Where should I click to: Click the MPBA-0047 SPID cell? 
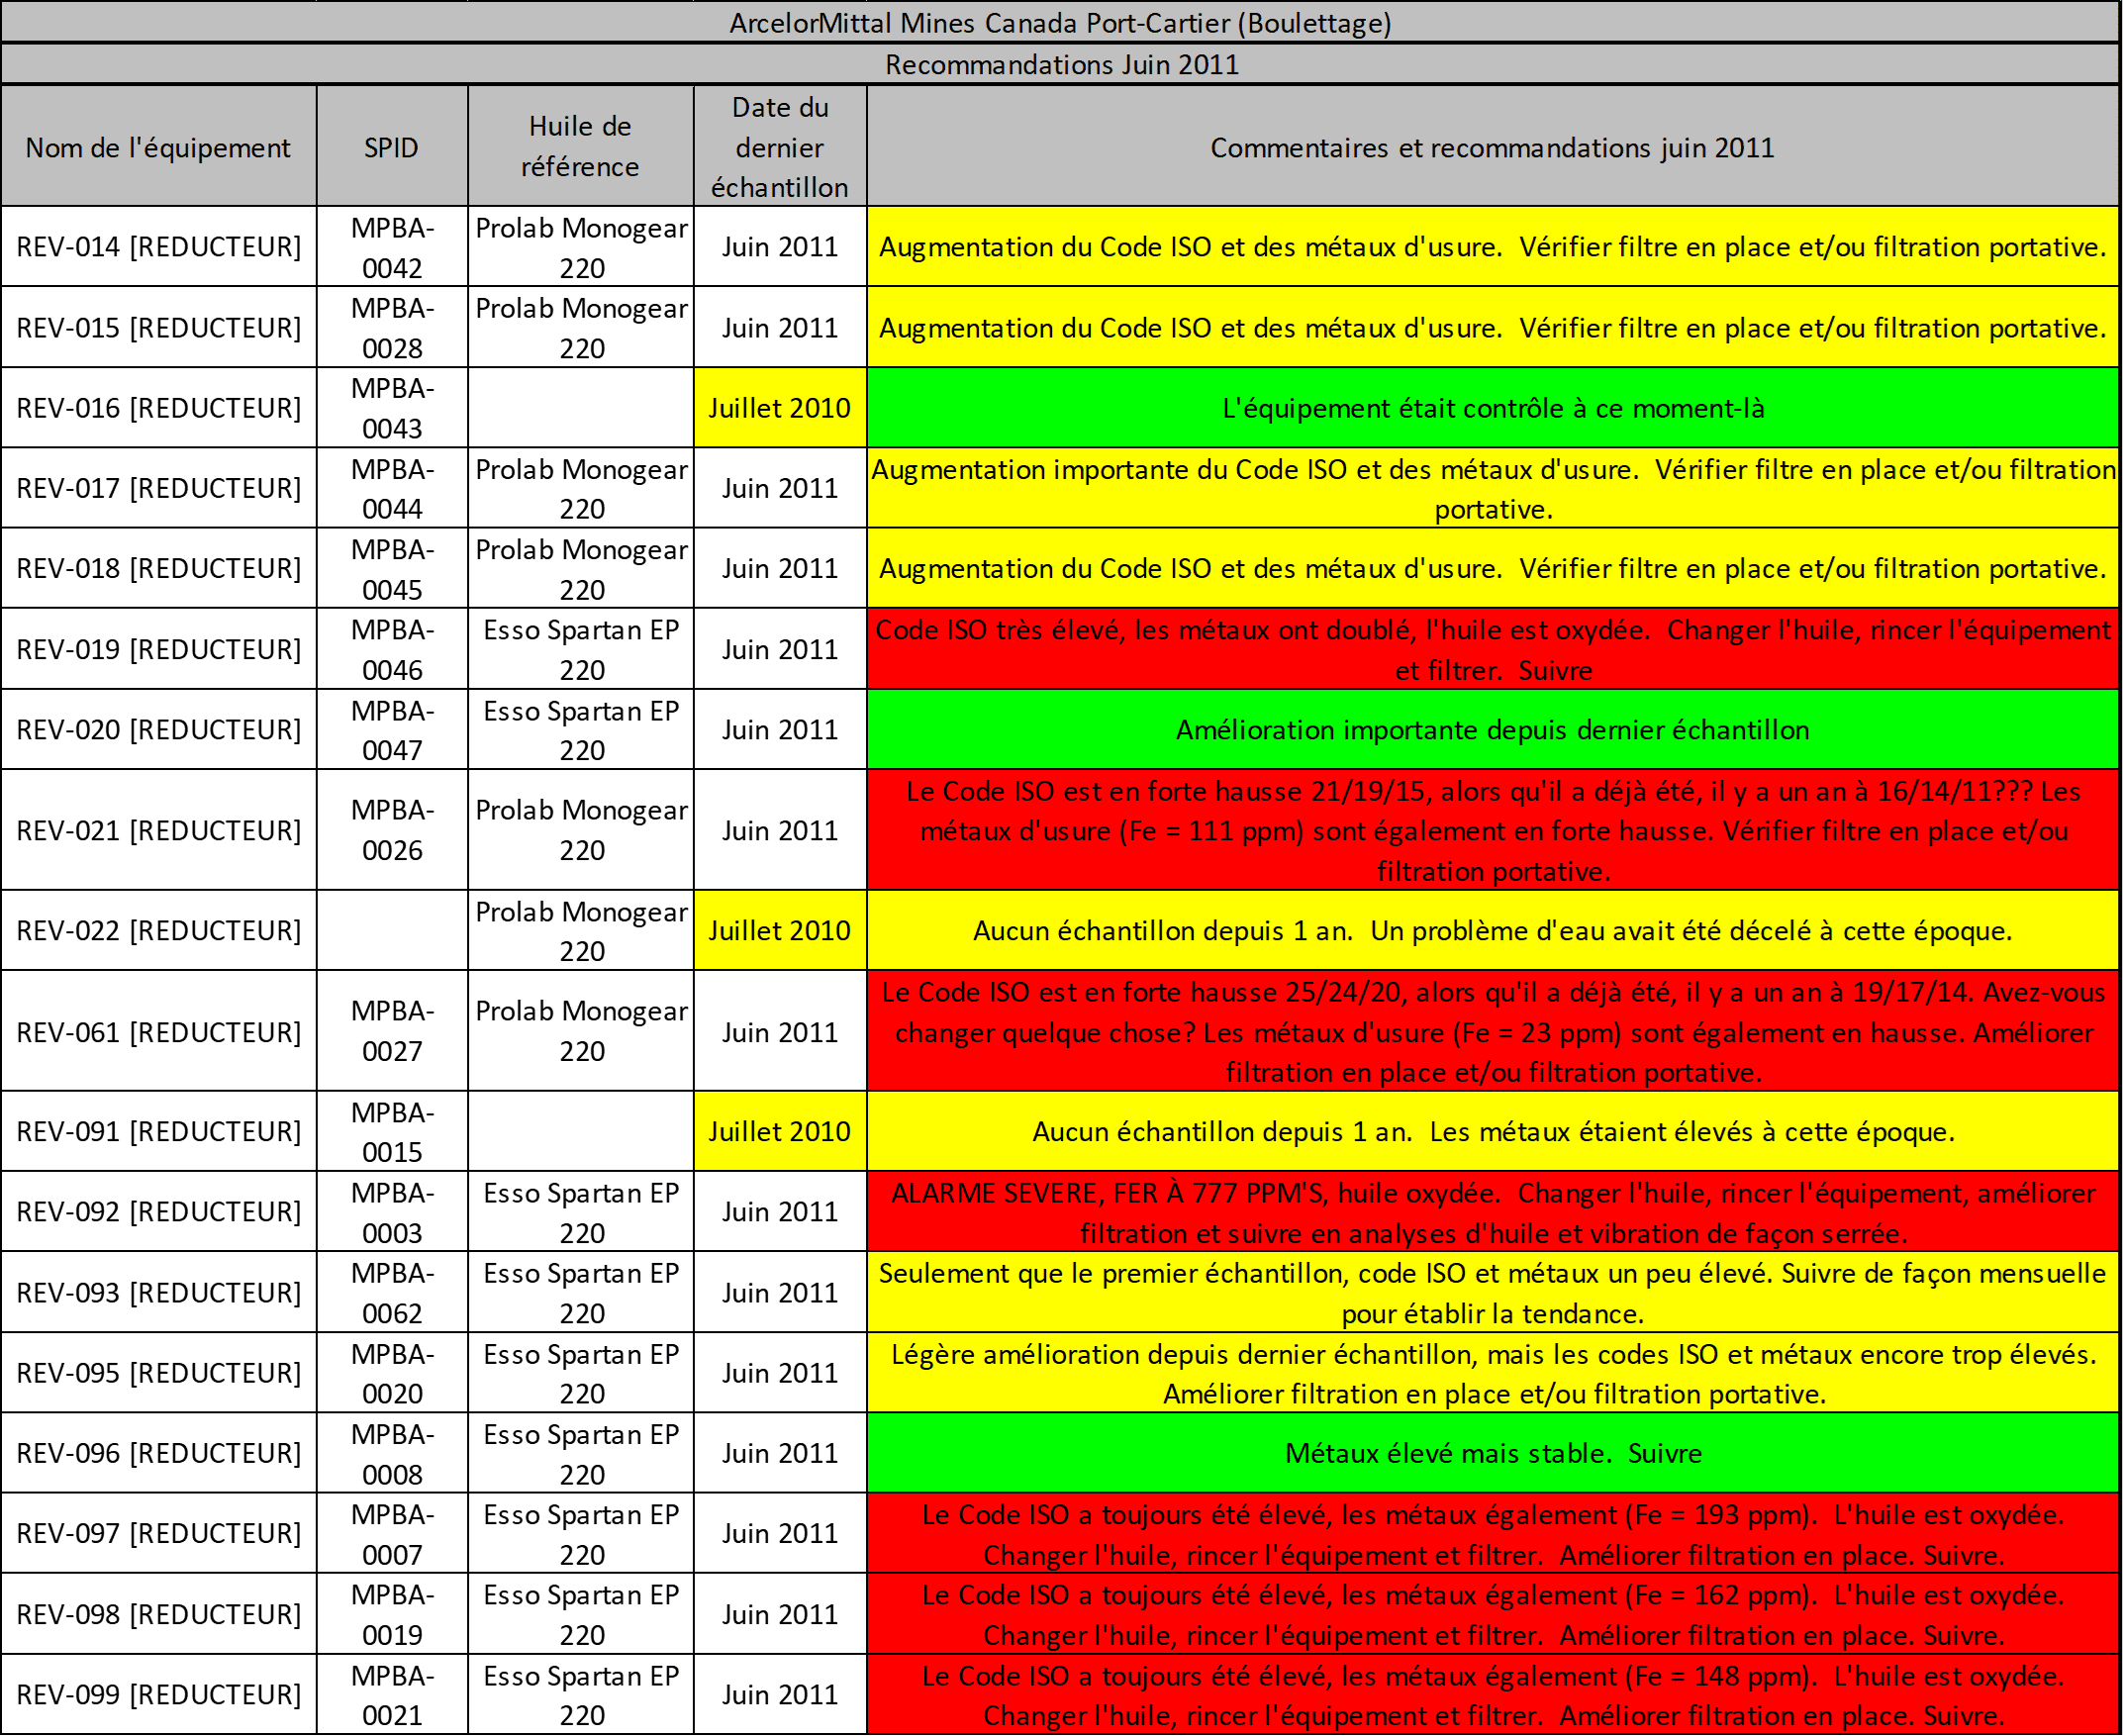392,729
